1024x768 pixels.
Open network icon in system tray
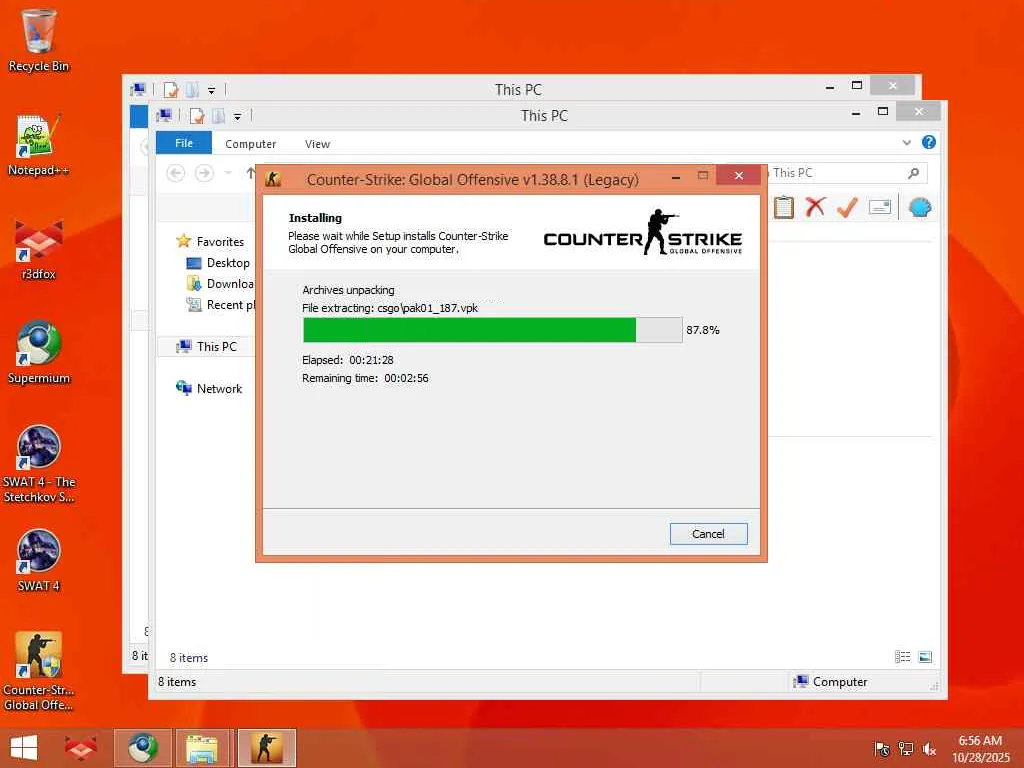coord(906,749)
